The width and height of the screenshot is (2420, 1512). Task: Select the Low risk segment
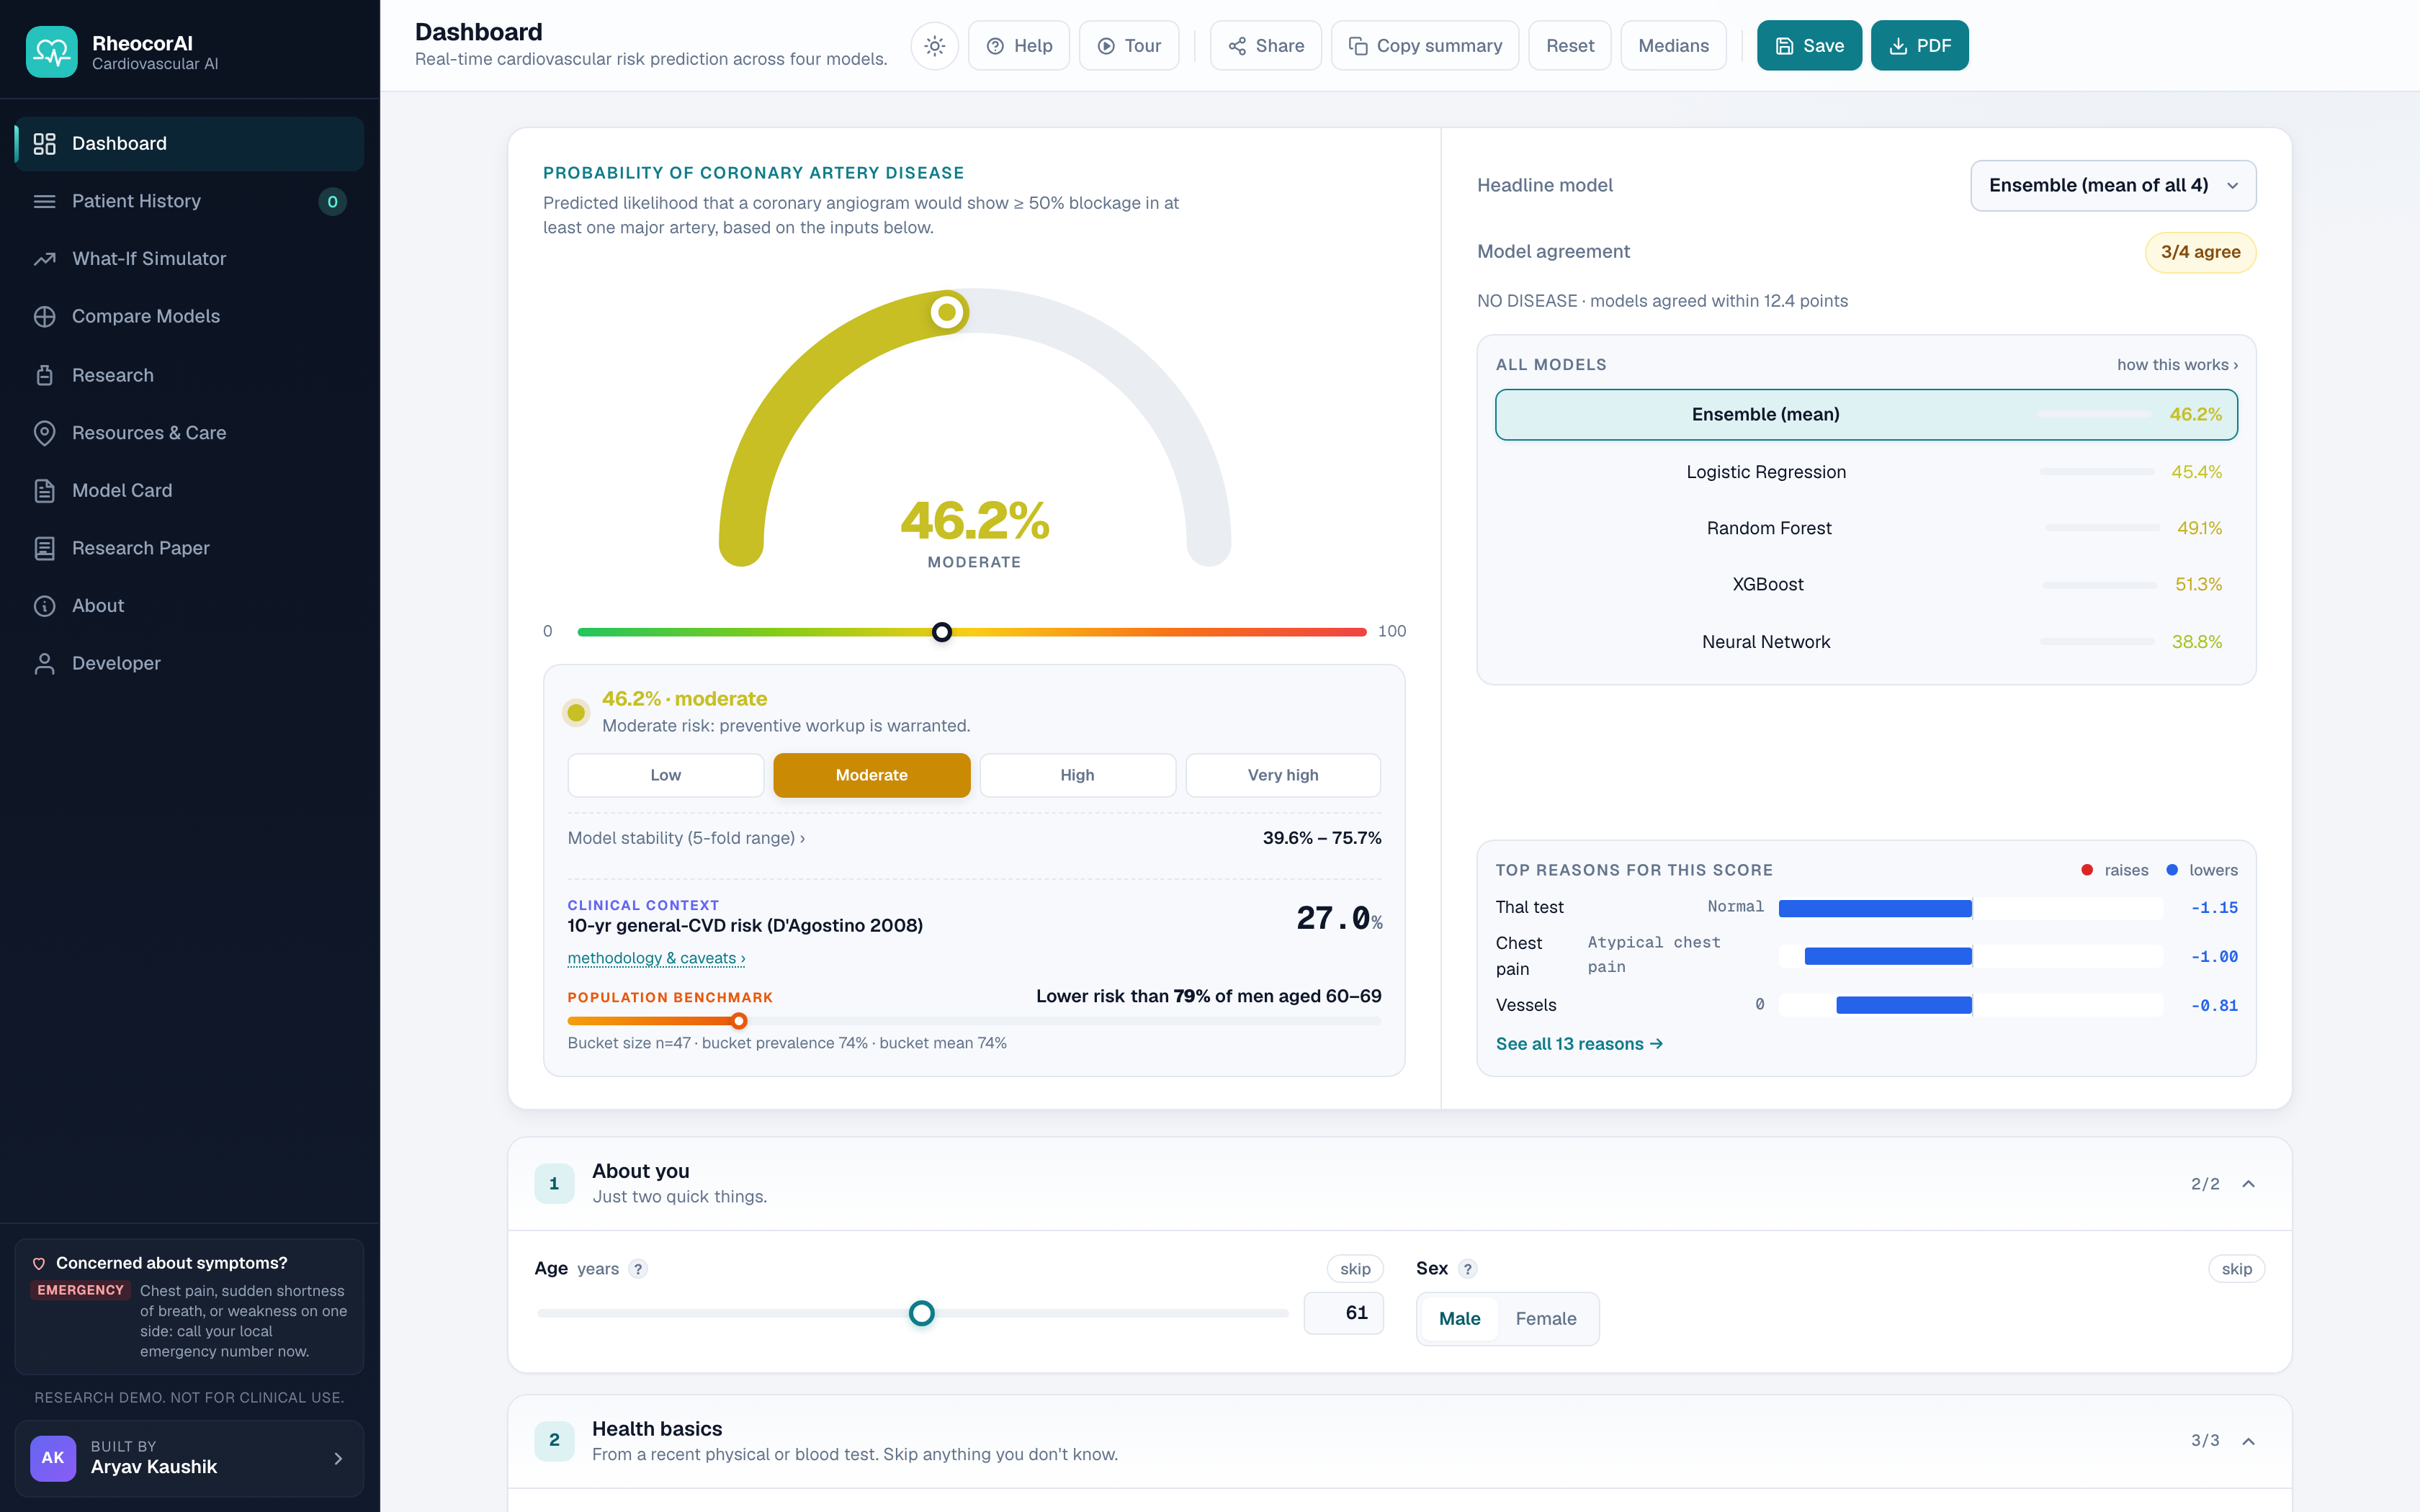click(666, 775)
